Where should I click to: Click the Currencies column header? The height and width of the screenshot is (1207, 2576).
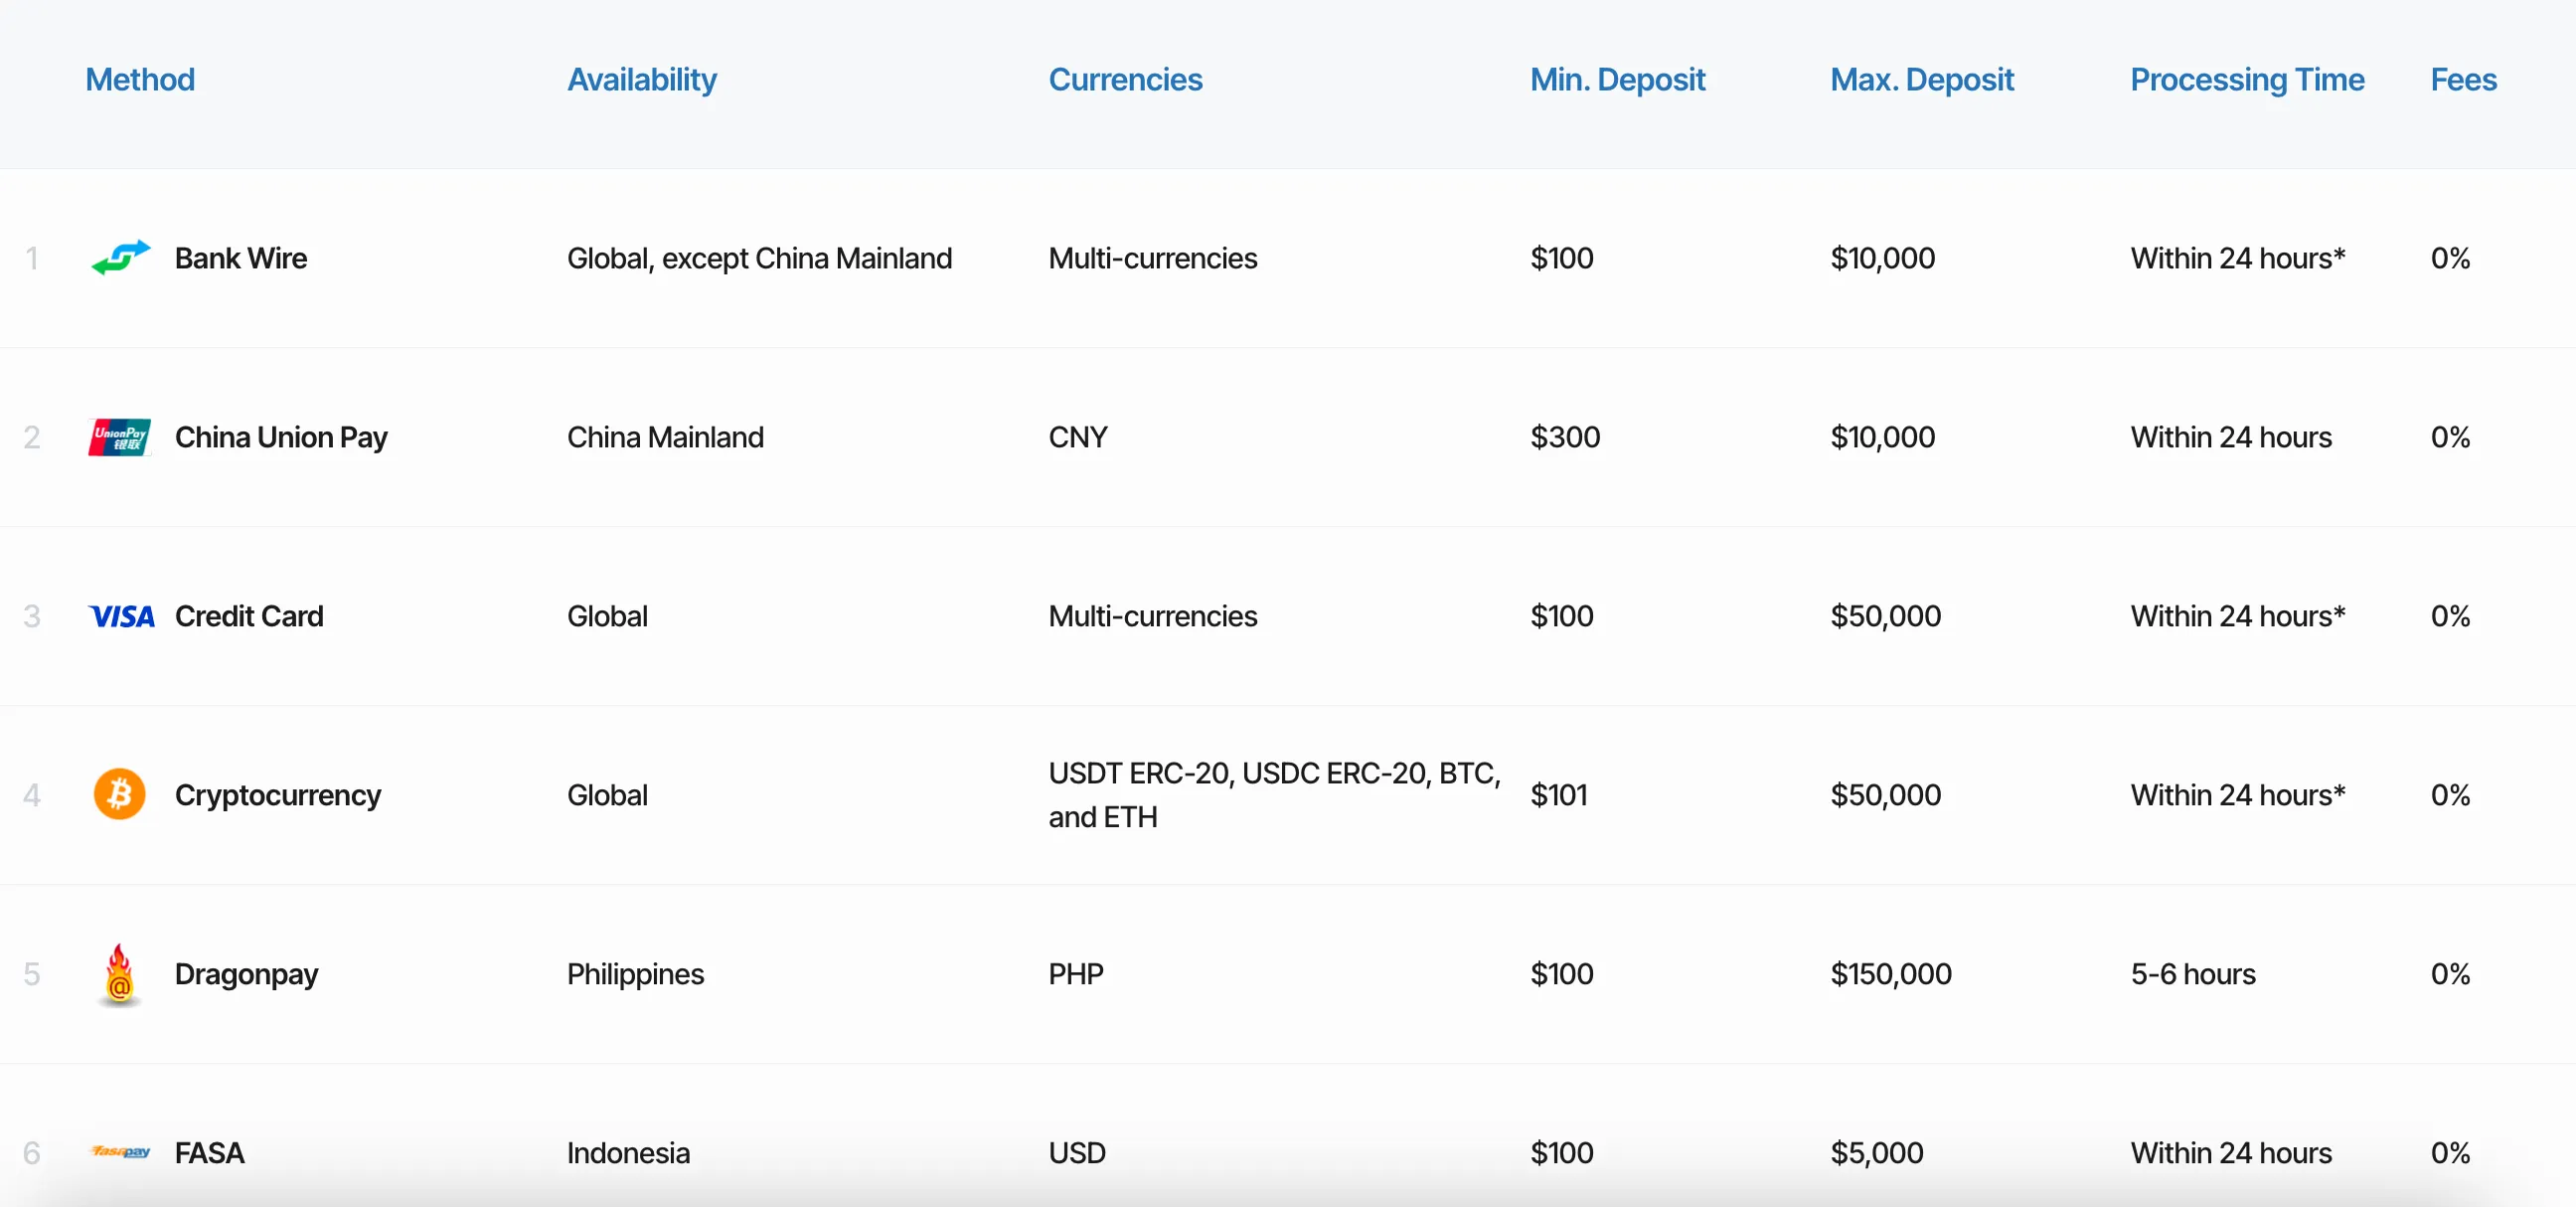(x=1125, y=79)
